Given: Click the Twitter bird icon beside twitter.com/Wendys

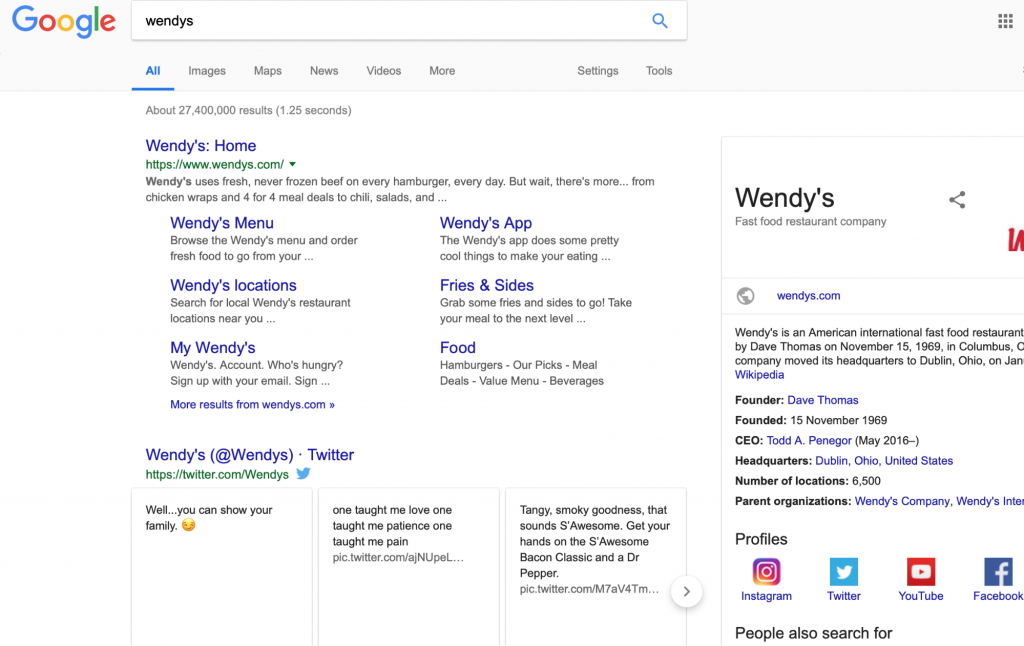Looking at the screenshot, I should coord(303,474).
